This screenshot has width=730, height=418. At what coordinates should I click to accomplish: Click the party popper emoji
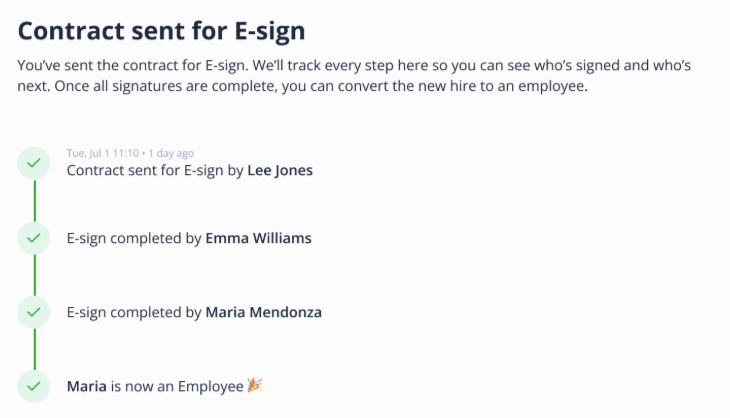click(254, 385)
